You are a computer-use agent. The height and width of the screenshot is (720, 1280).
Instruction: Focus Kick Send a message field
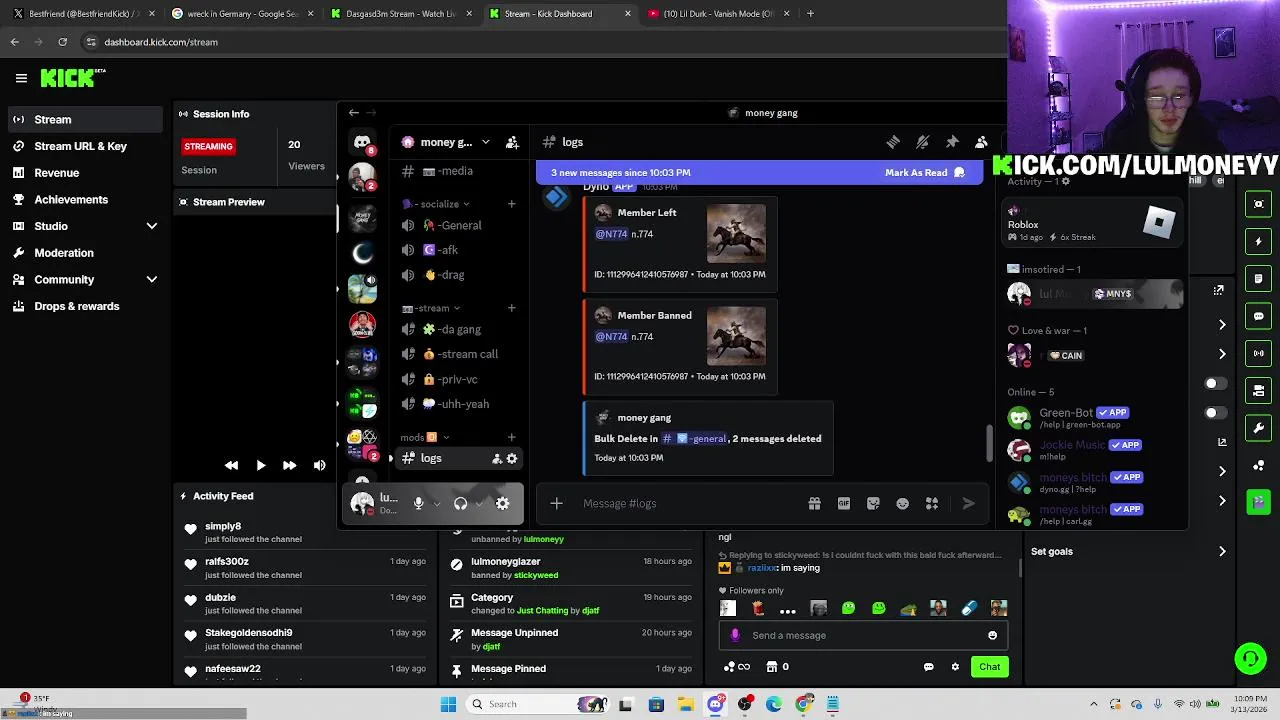coord(861,635)
